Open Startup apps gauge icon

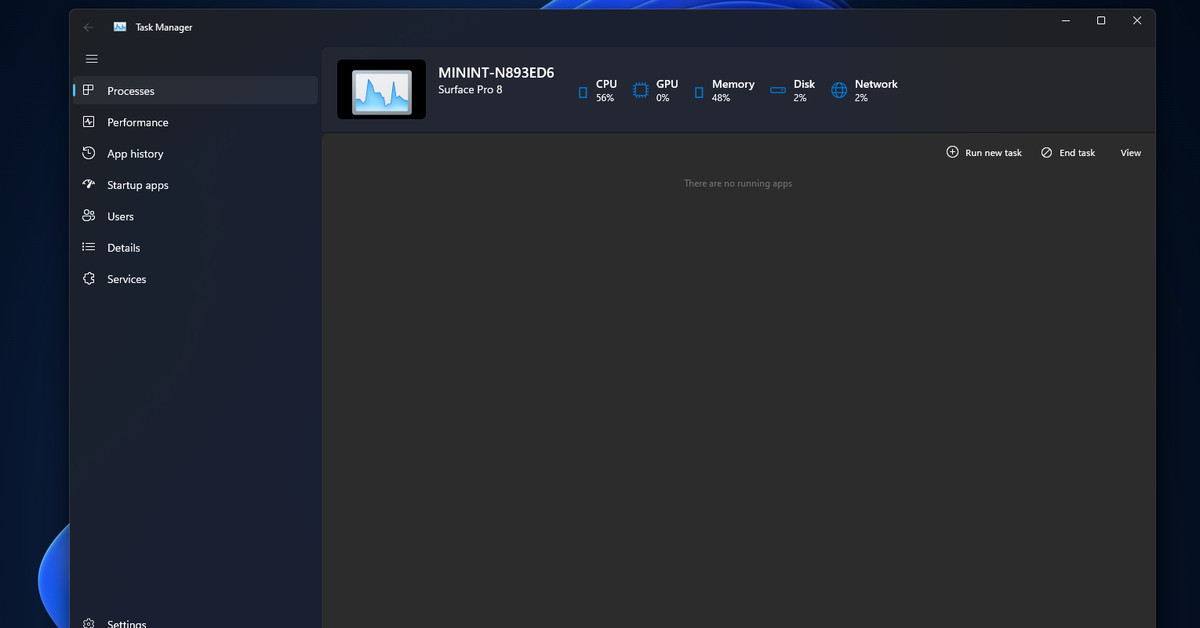point(89,185)
